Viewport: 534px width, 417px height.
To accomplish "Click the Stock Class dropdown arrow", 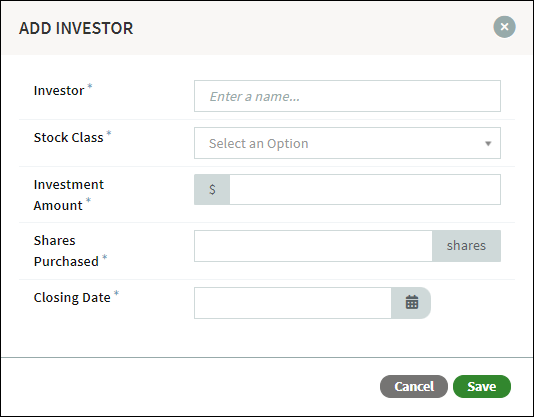I will 488,143.
